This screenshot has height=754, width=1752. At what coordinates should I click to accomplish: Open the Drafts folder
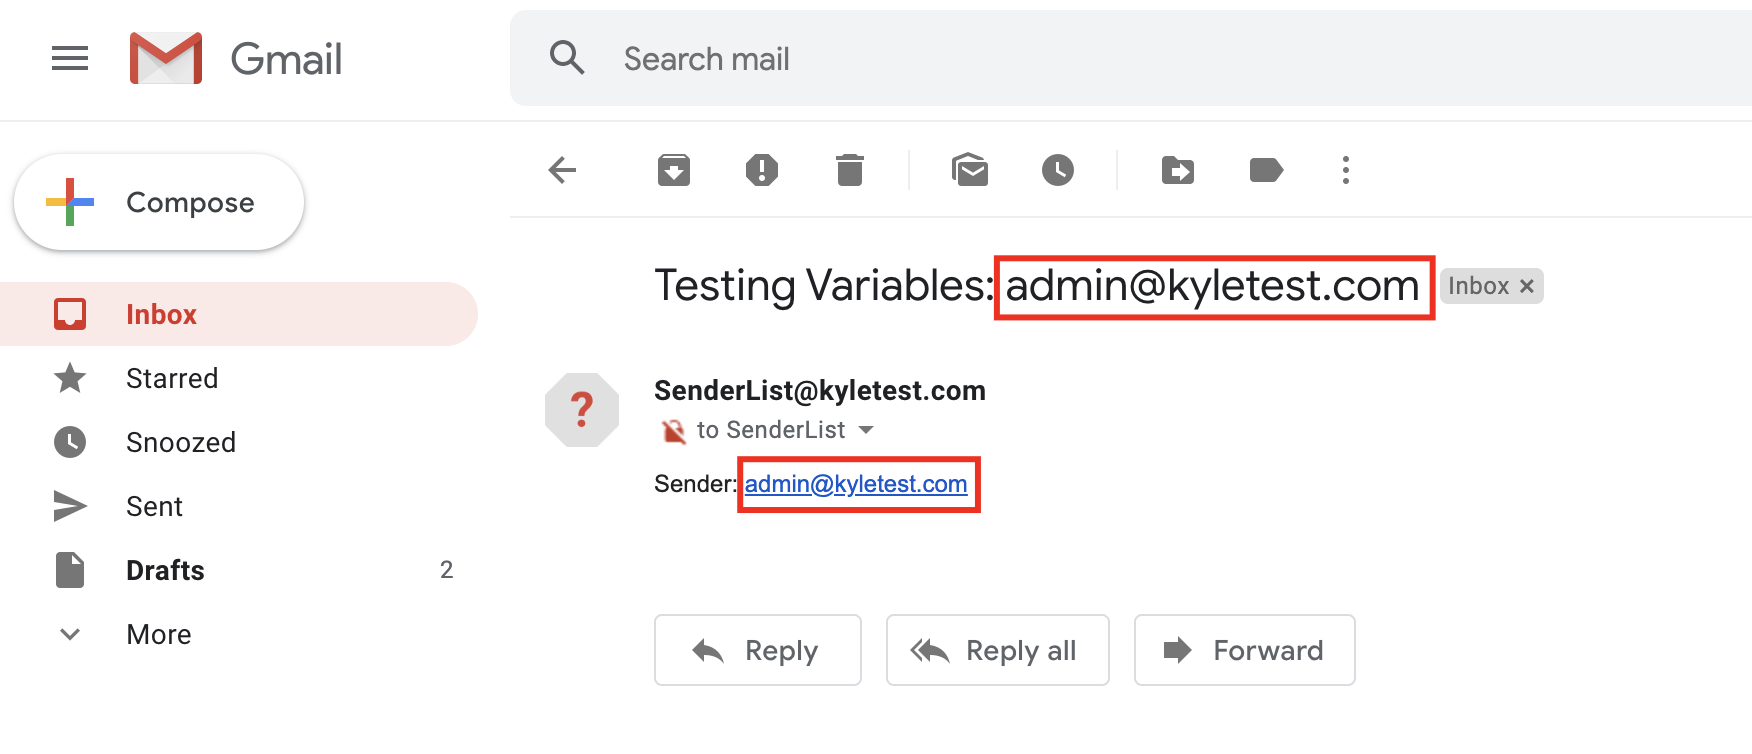click(165, 570)
